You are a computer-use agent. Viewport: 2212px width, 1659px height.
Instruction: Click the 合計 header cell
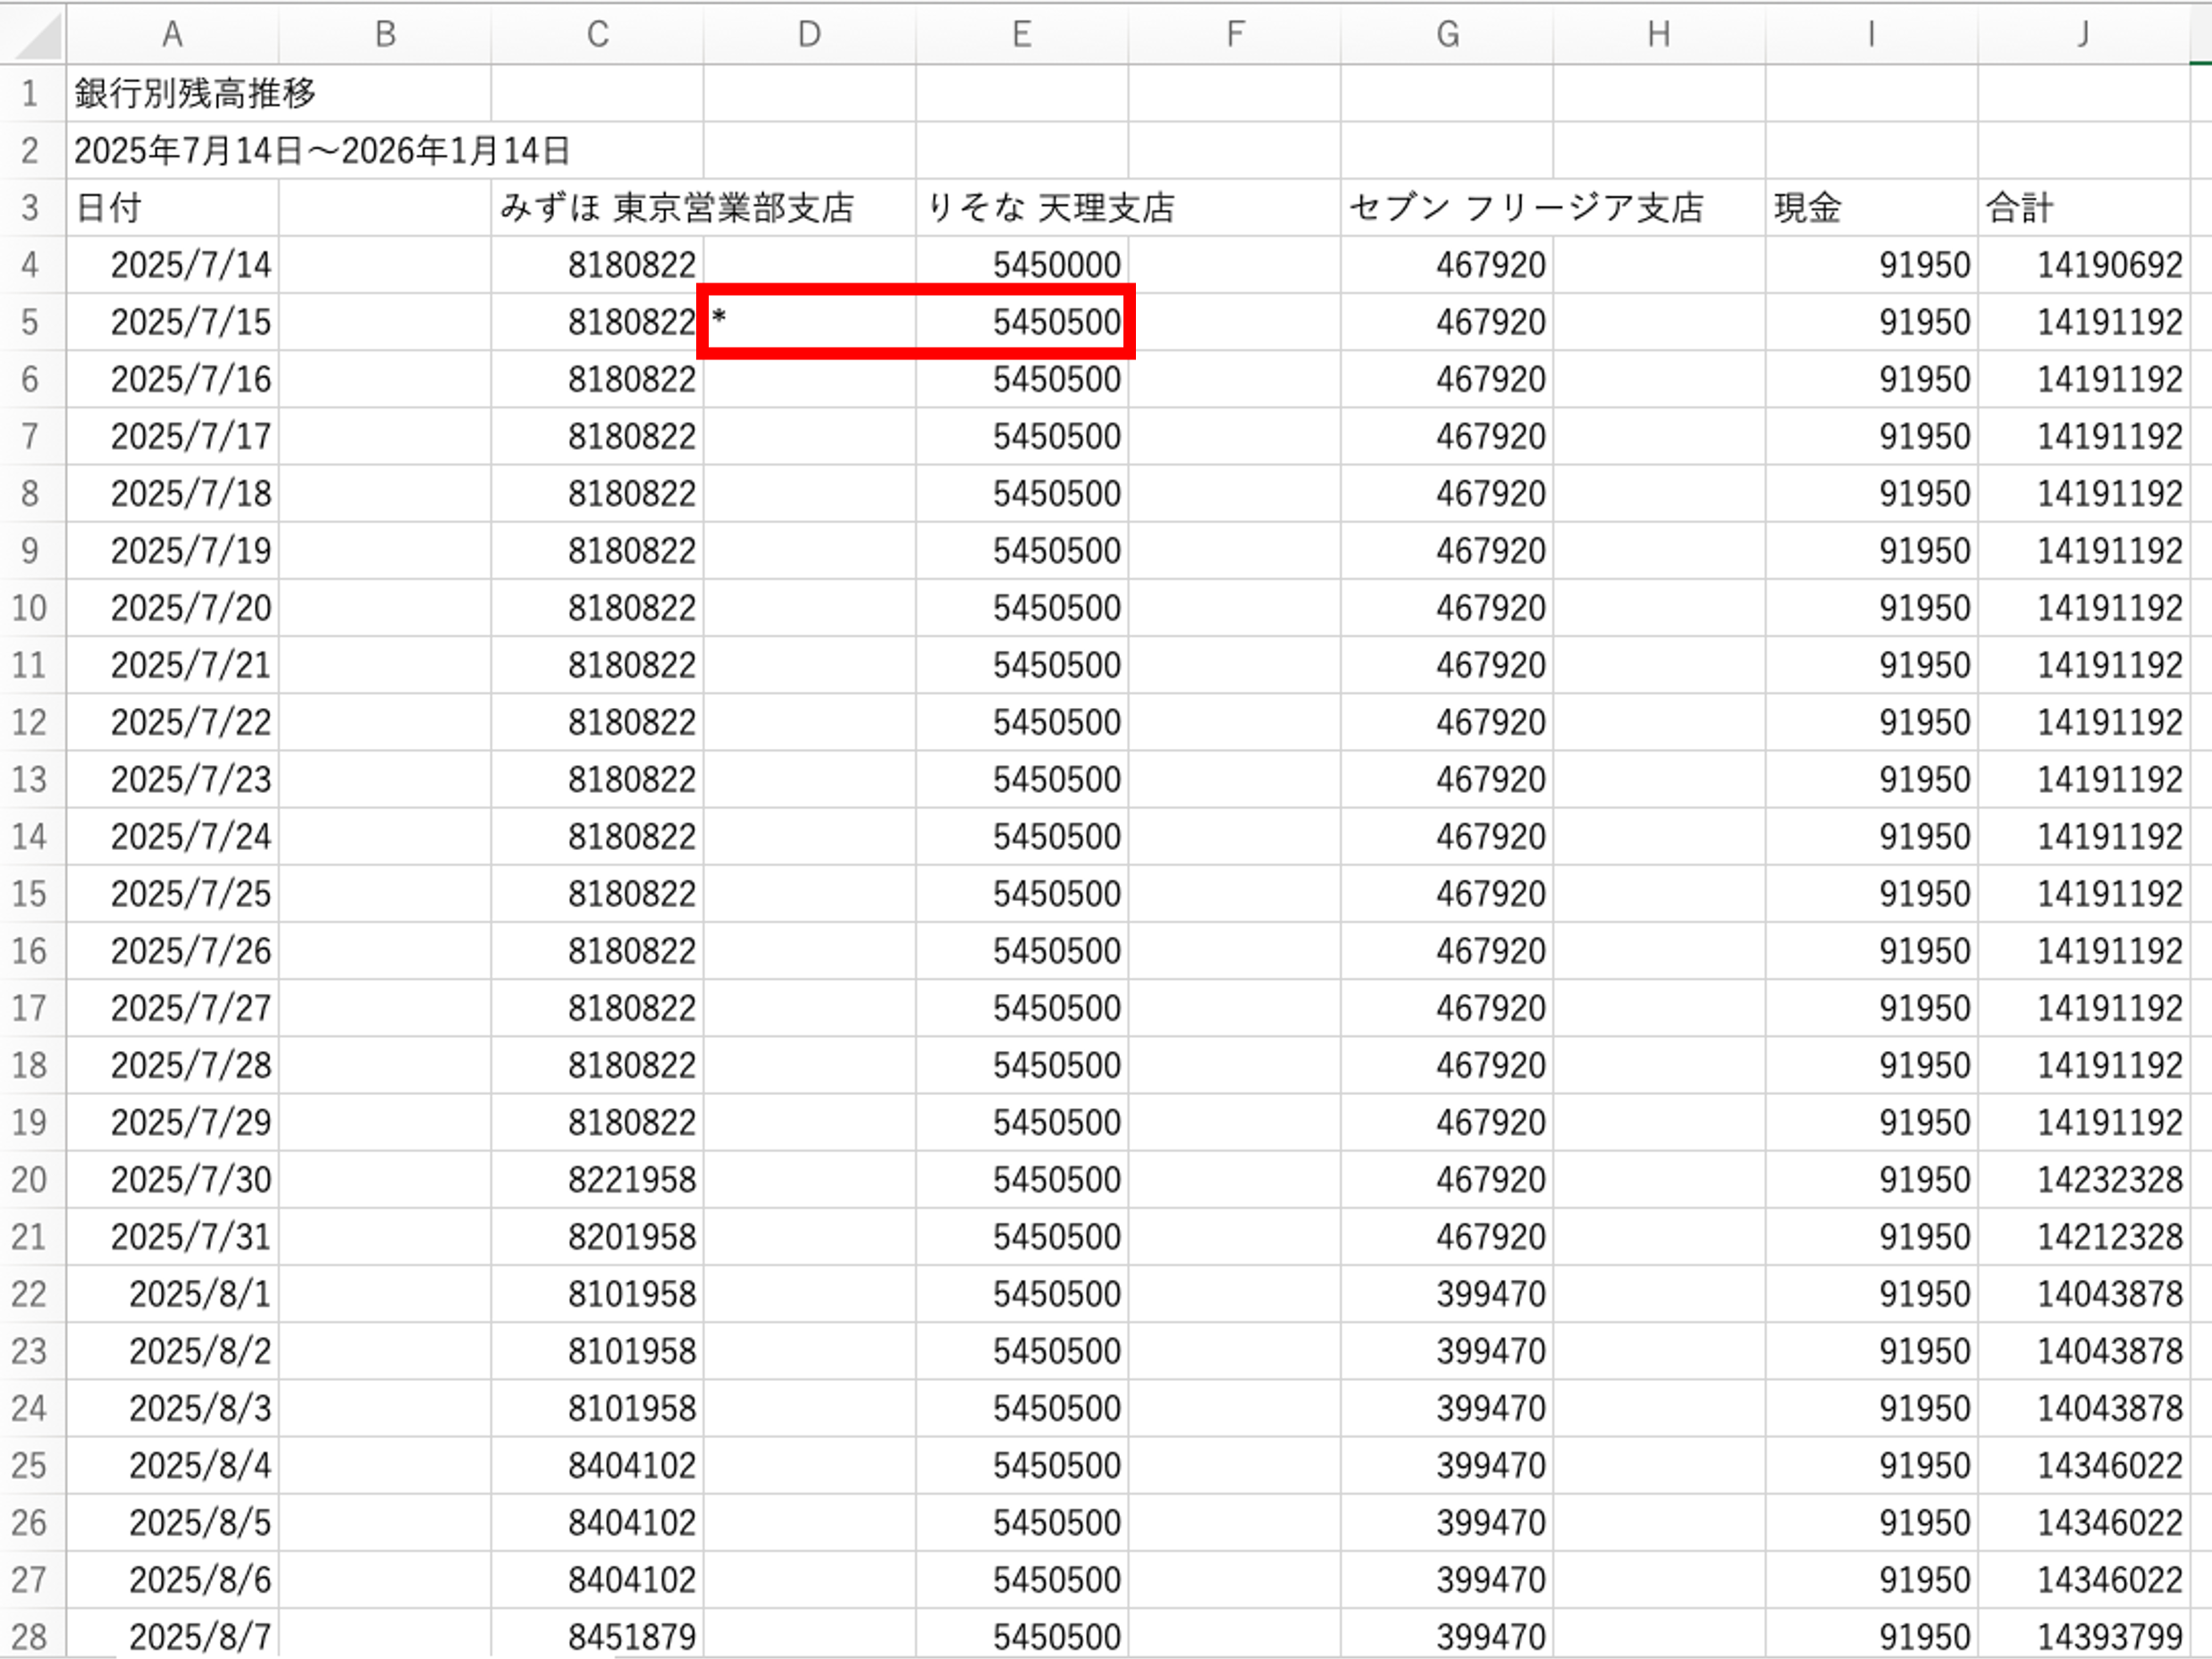click(2020, 208)
